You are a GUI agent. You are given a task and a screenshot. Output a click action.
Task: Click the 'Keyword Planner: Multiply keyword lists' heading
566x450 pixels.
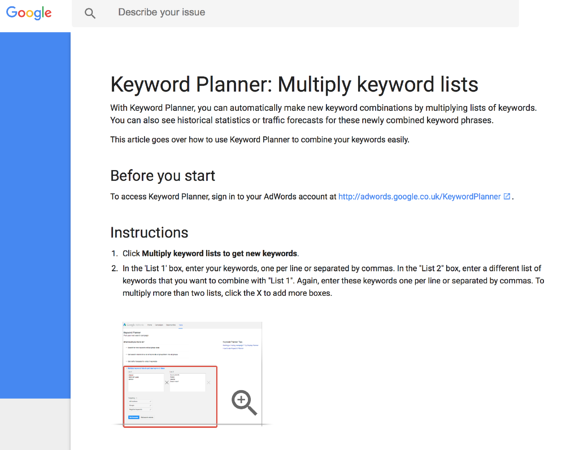click(x=294, y=84)
